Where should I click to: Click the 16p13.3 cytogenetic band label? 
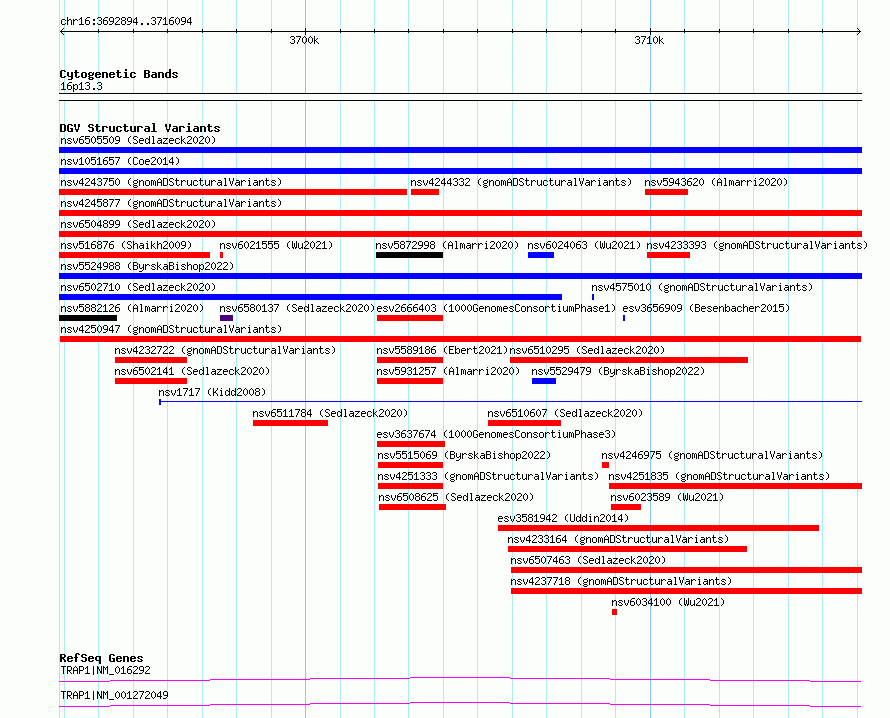[81, 86]
